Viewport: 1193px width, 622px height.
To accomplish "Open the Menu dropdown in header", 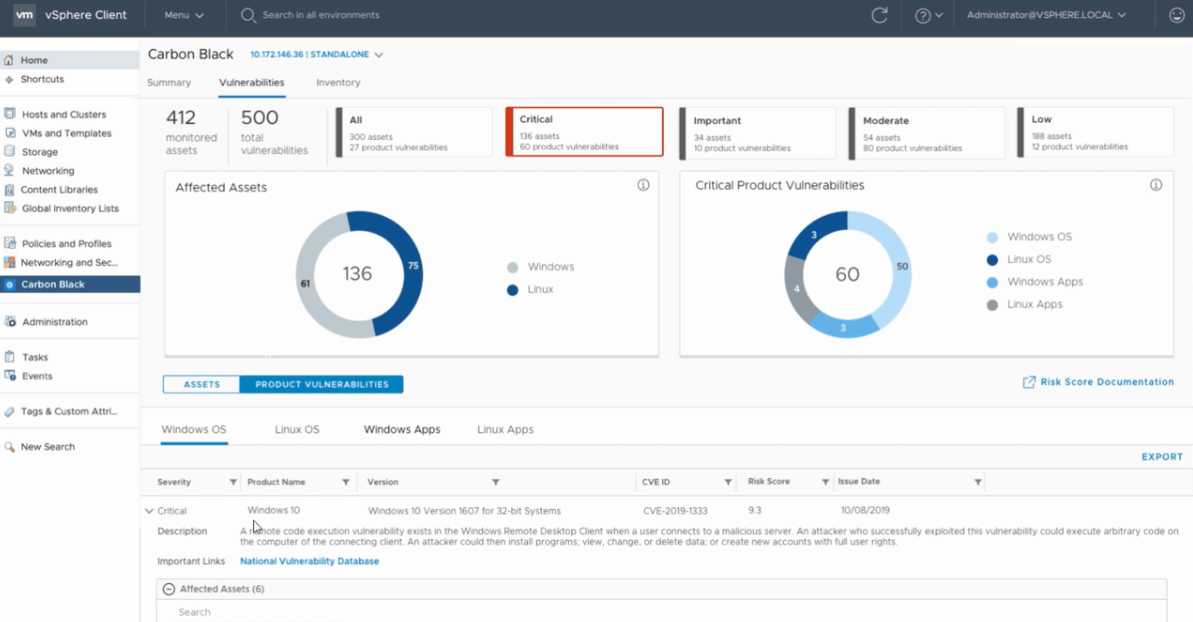I will click(184, 15).
